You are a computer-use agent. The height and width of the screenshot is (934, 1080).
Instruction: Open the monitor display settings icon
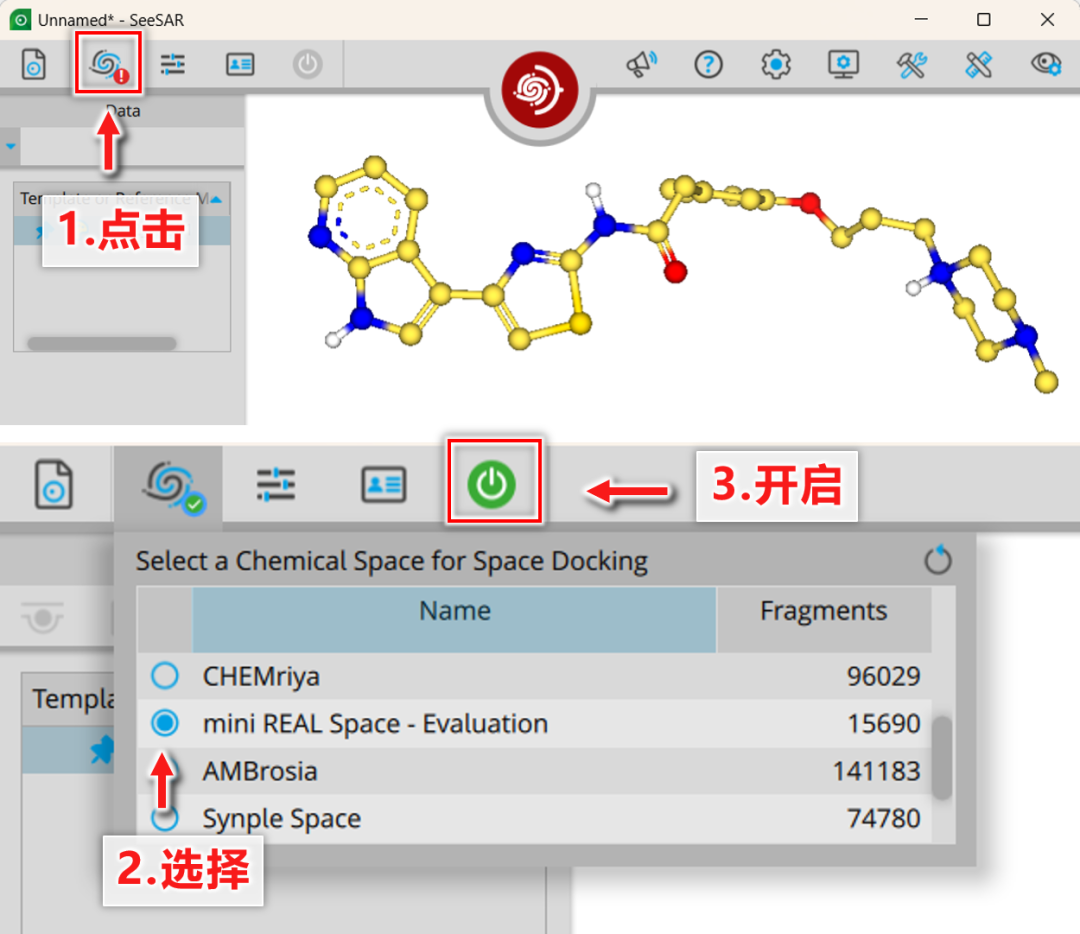tap(843, 65)
